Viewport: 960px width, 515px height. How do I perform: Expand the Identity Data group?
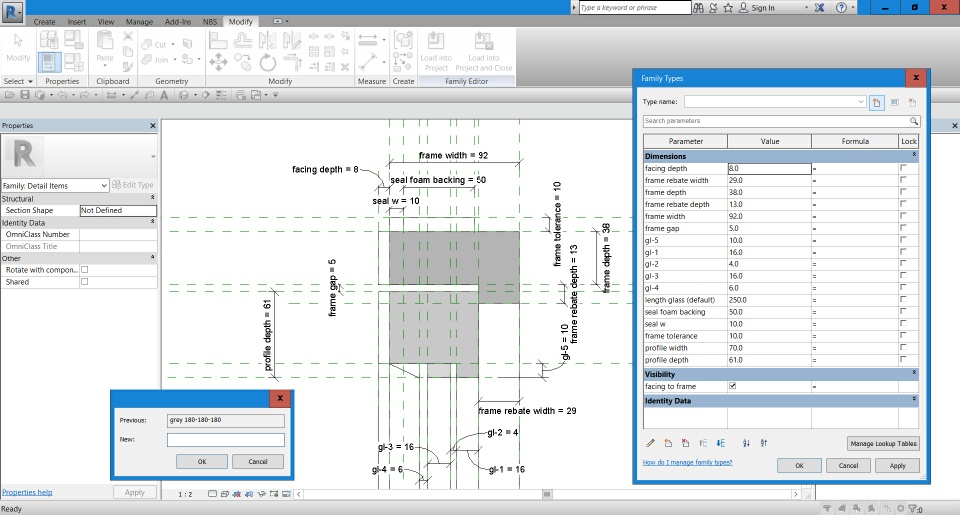coord(913,400)
